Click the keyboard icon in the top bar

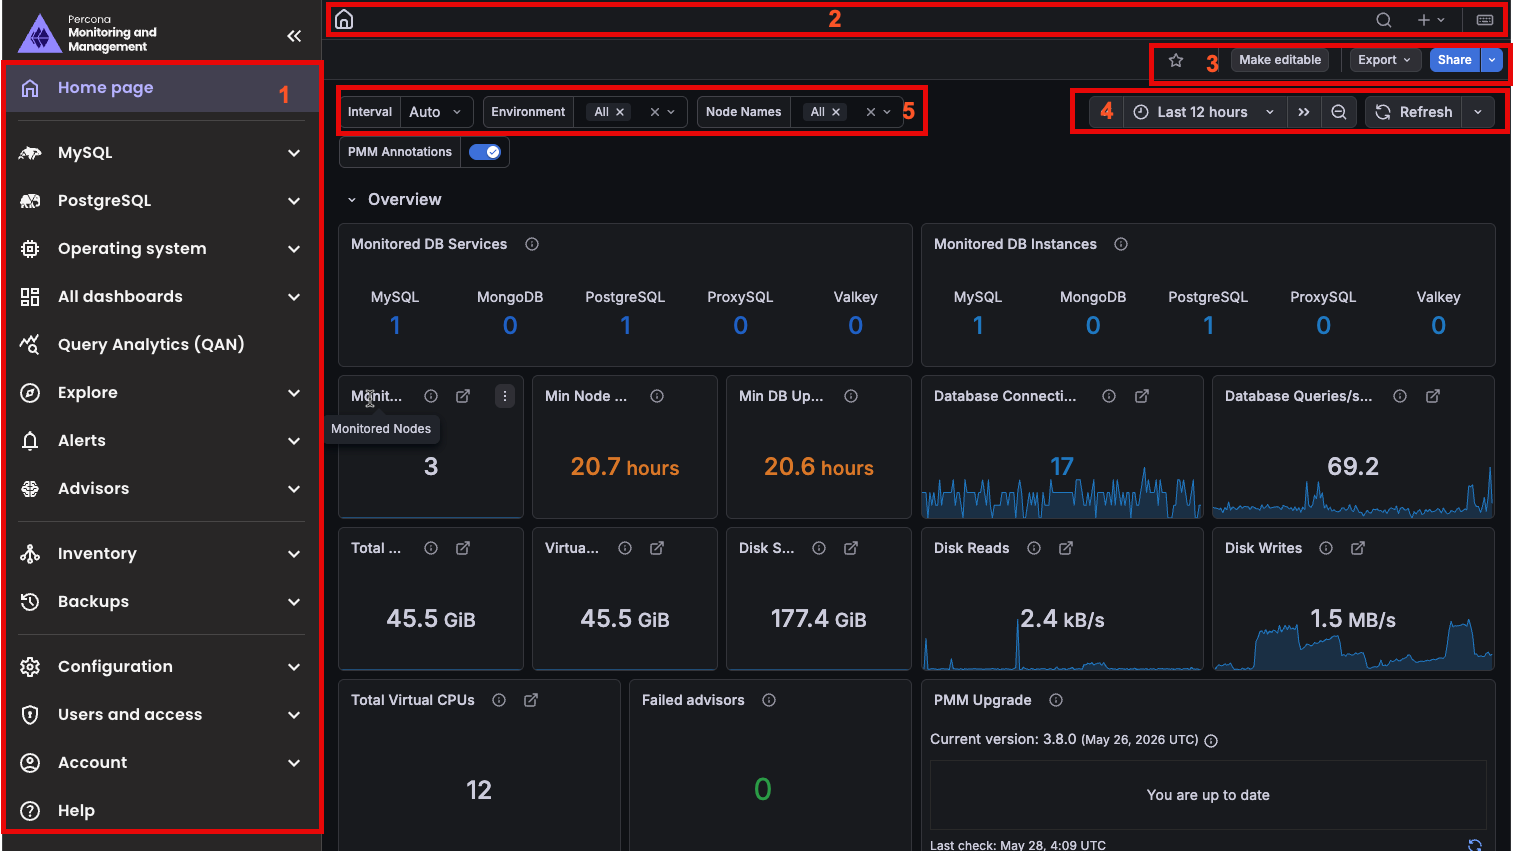(1485, 20)
